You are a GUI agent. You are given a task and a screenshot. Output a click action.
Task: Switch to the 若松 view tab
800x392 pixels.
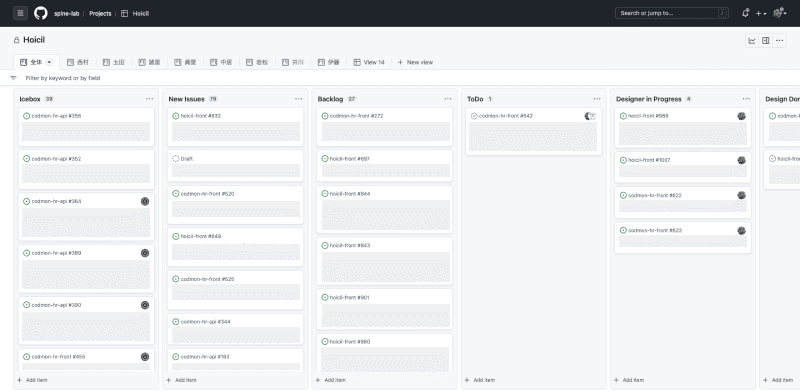point(257,62)
